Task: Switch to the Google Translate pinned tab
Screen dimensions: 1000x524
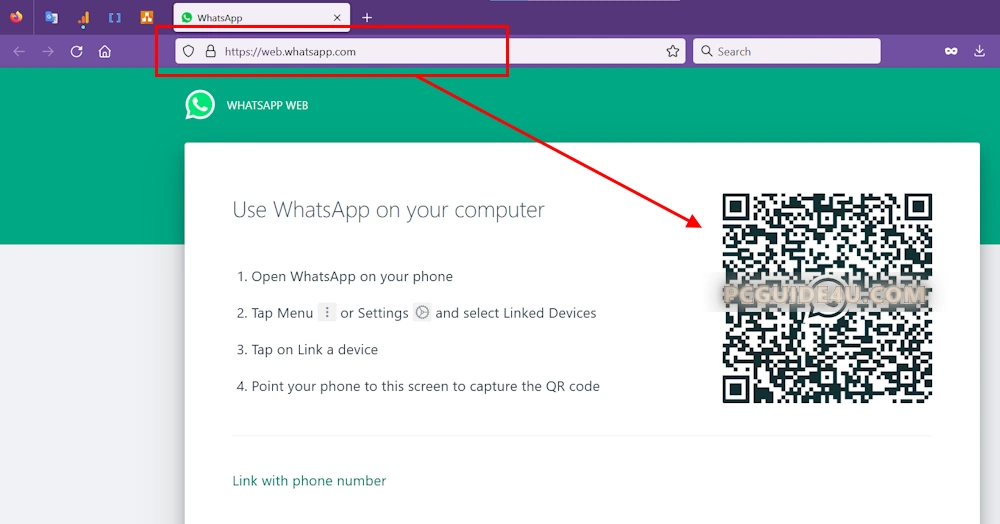Action: 51,17
